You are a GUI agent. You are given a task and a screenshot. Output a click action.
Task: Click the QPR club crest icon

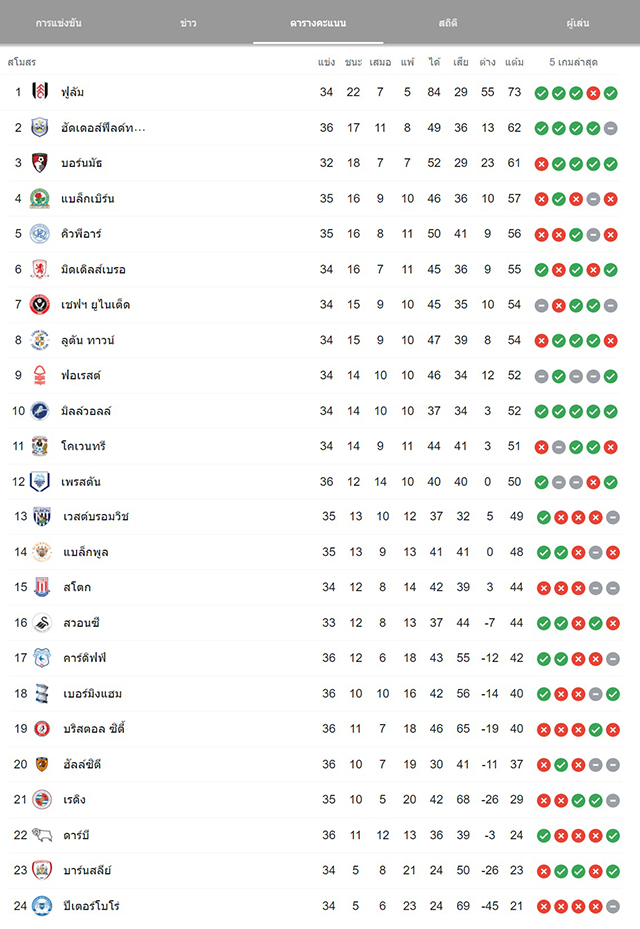(40, 234)
